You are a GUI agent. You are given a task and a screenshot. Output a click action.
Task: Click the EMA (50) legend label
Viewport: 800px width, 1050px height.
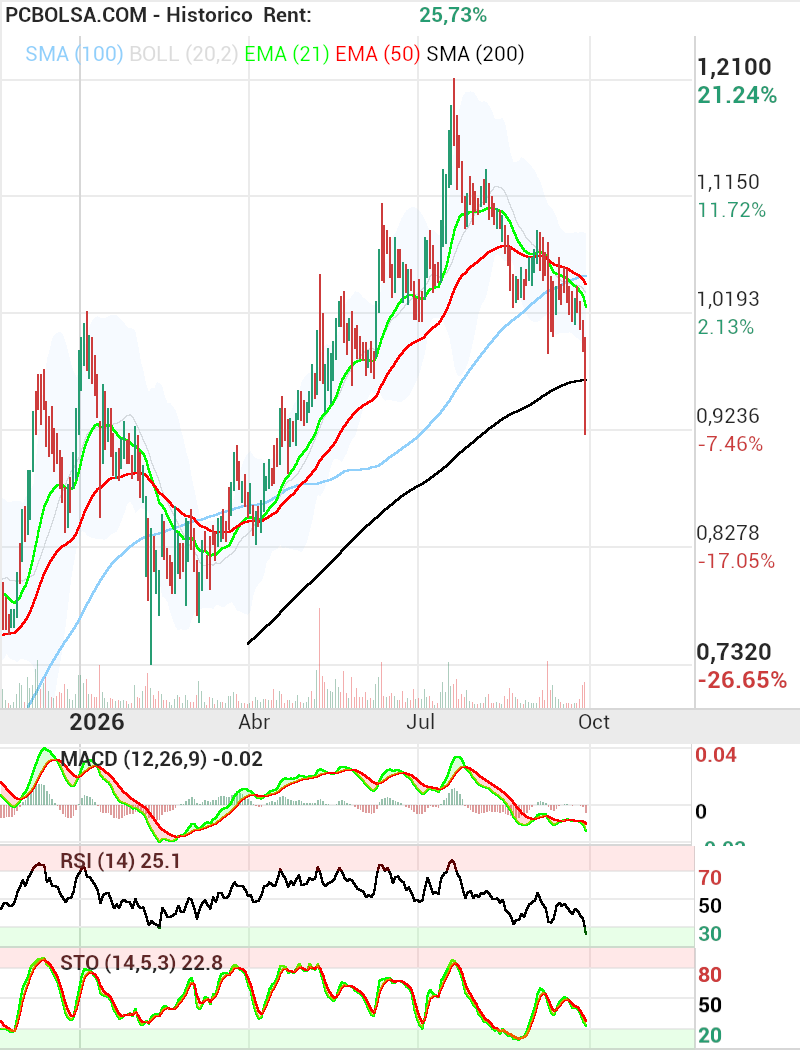coord(378,54)
